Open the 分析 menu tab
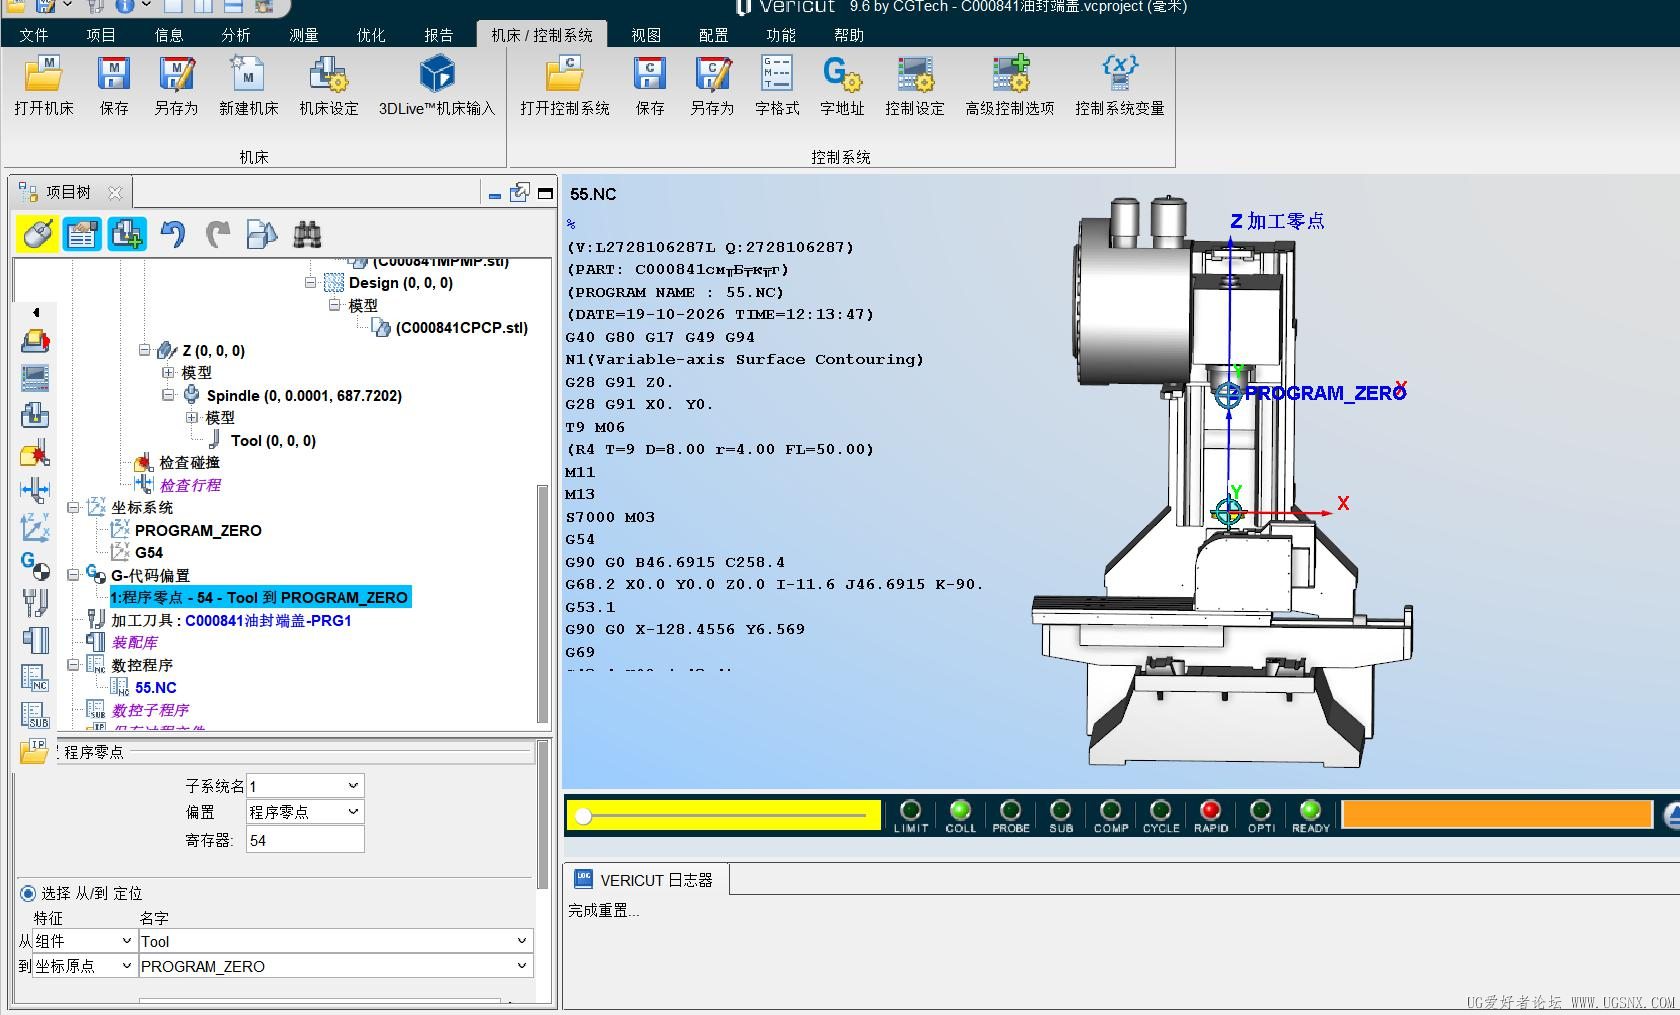The width and height of the screenshot is (1680, 1015). (236, 35)
